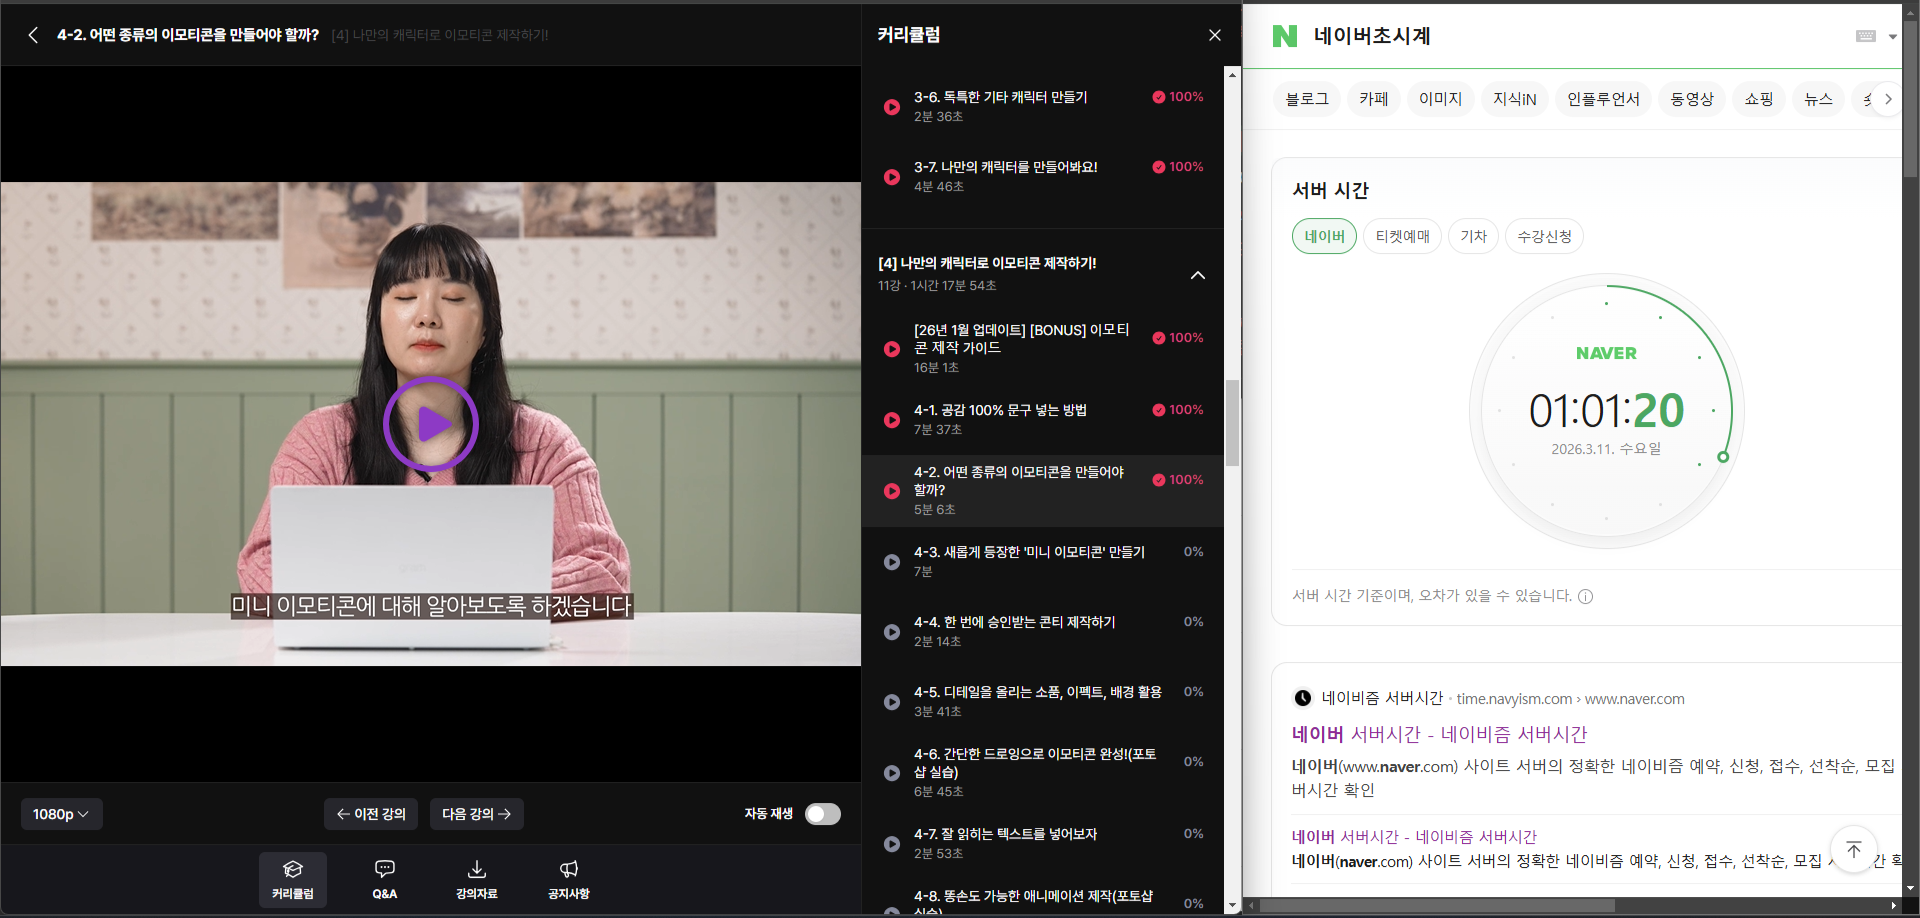Click the play icon next to the BONUS lecture
Image resolution: width=1920 pixels, height=918 pixels.
pos(892,349)
